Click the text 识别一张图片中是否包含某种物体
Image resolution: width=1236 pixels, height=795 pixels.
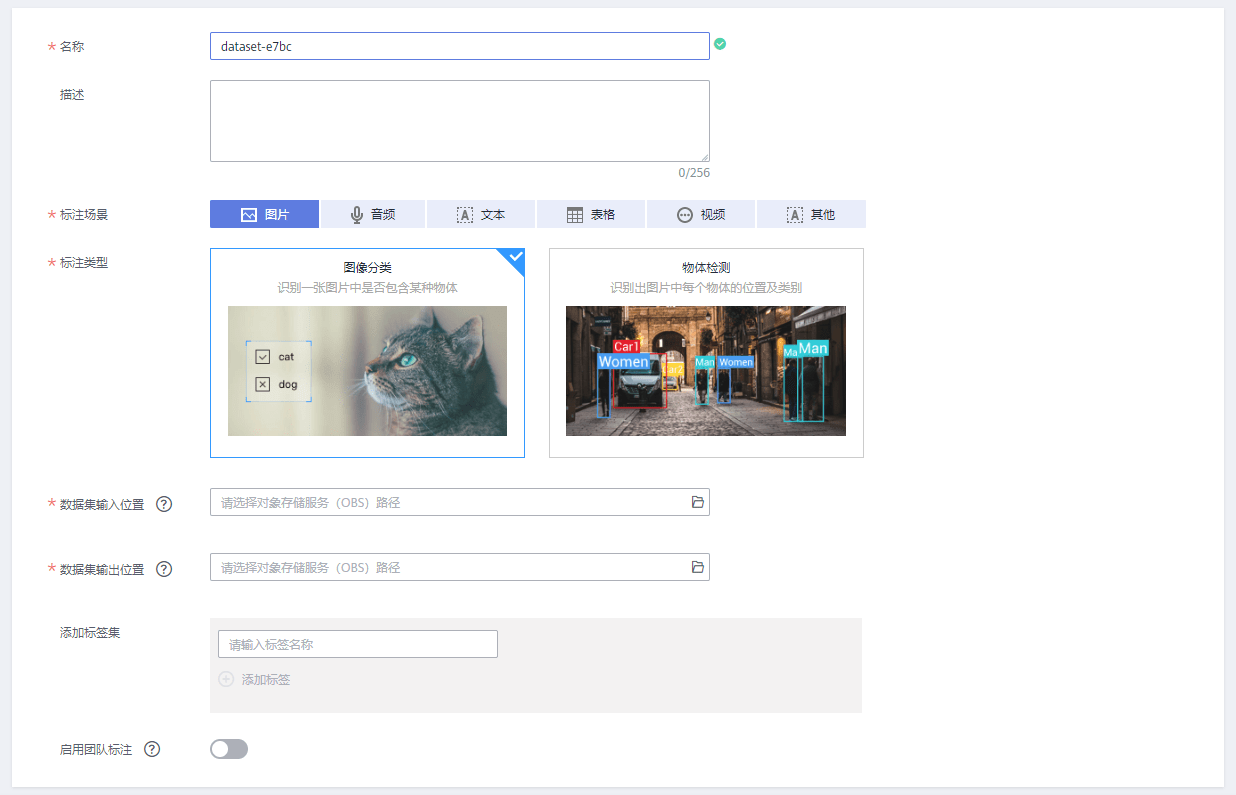point(367,288)
